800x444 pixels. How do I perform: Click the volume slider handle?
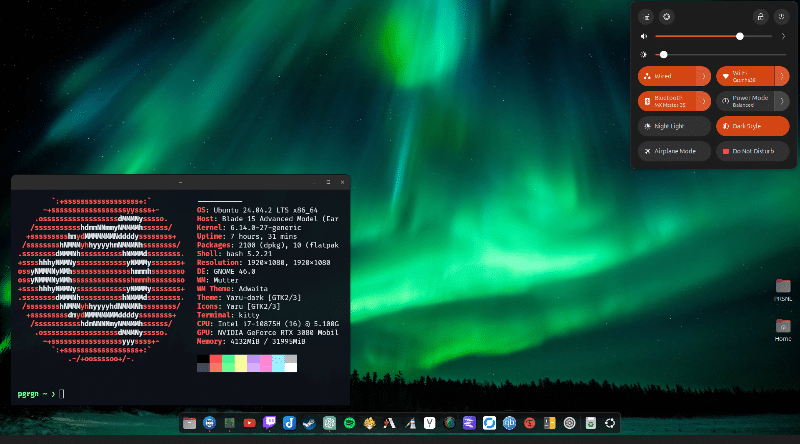[x=740, y=36]
